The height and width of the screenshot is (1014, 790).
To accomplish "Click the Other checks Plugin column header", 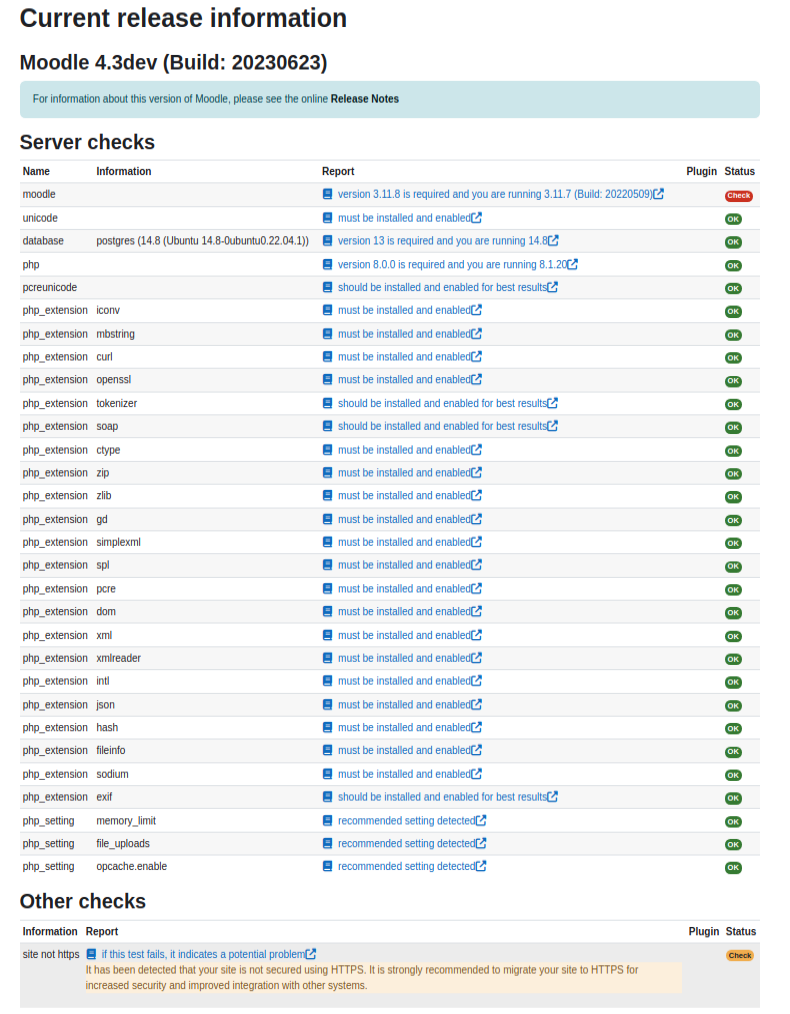I will (703, 931).
